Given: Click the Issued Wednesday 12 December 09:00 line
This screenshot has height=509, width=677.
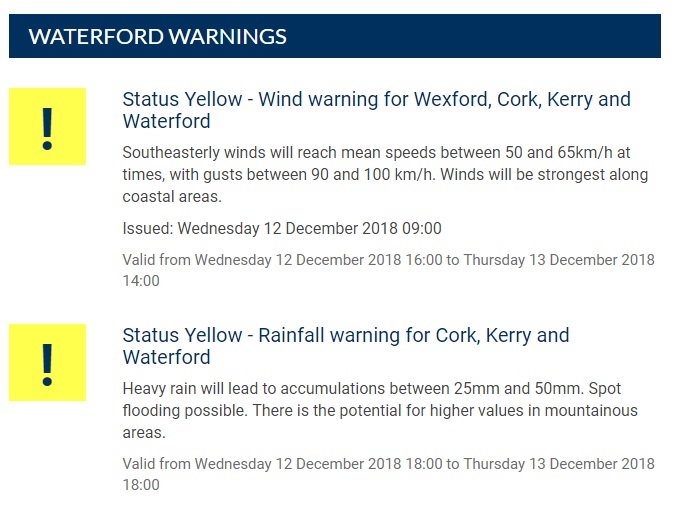Looking at the screenshot, I should pos(281,228).
